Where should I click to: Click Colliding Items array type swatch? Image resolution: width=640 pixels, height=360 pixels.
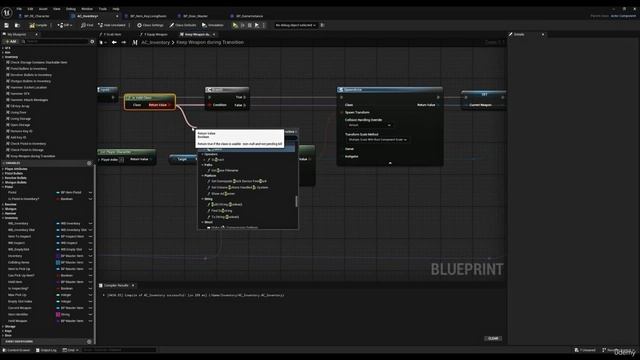(x=58, y=262)
